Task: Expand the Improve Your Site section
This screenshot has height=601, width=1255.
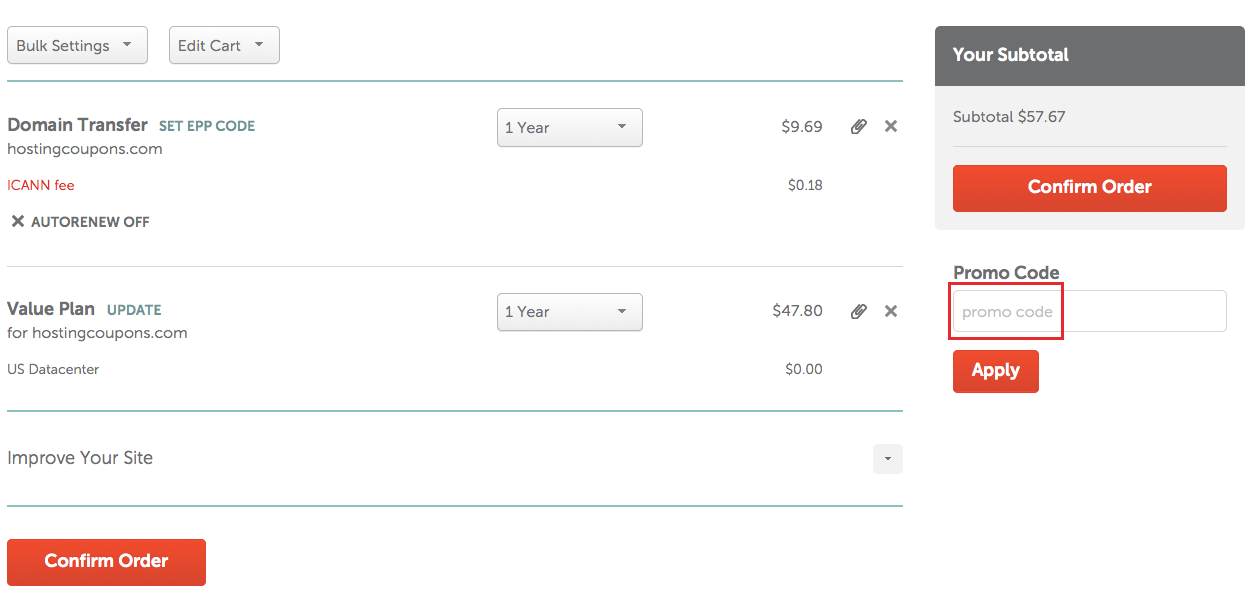Action: click(888, 459)
